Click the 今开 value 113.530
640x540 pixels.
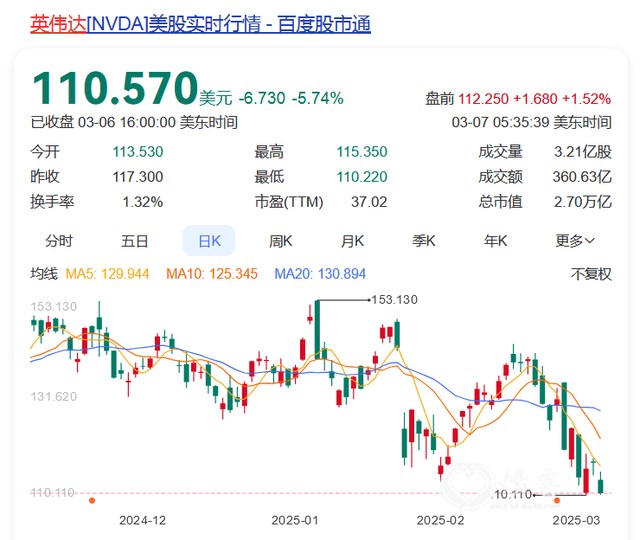(138, 152)
